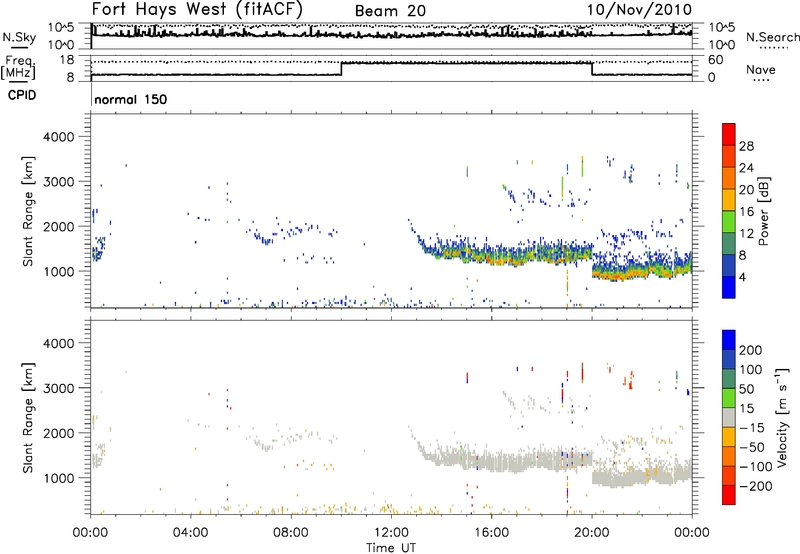800x554 pixels.
Task: Click the gray scatter band at 16:00 in velocity panel
Action: 491,462
